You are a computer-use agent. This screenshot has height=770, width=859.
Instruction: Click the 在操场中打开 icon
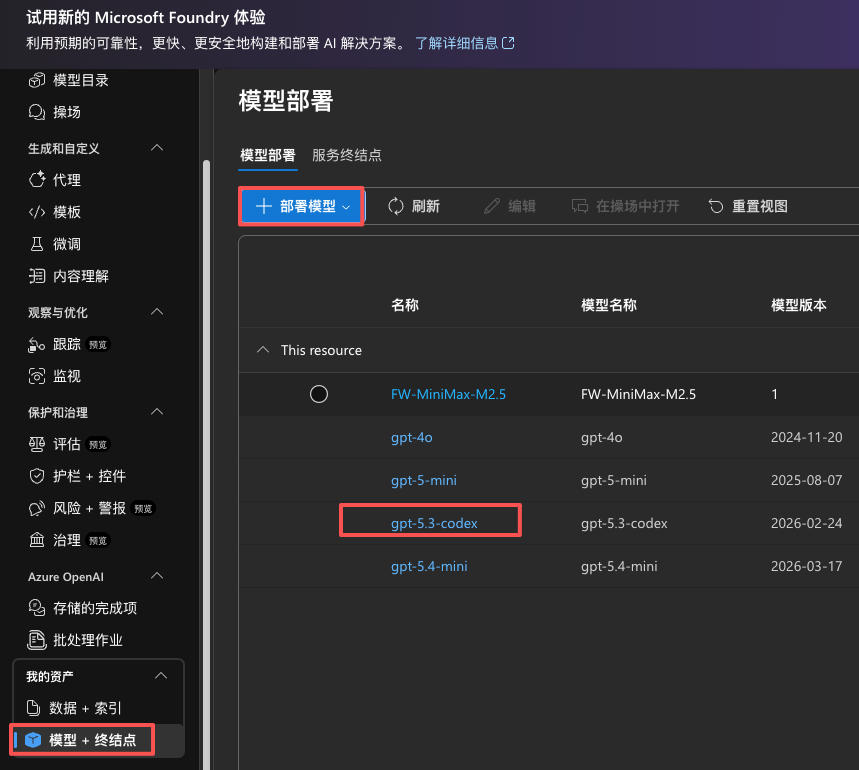tap(580, 206)
